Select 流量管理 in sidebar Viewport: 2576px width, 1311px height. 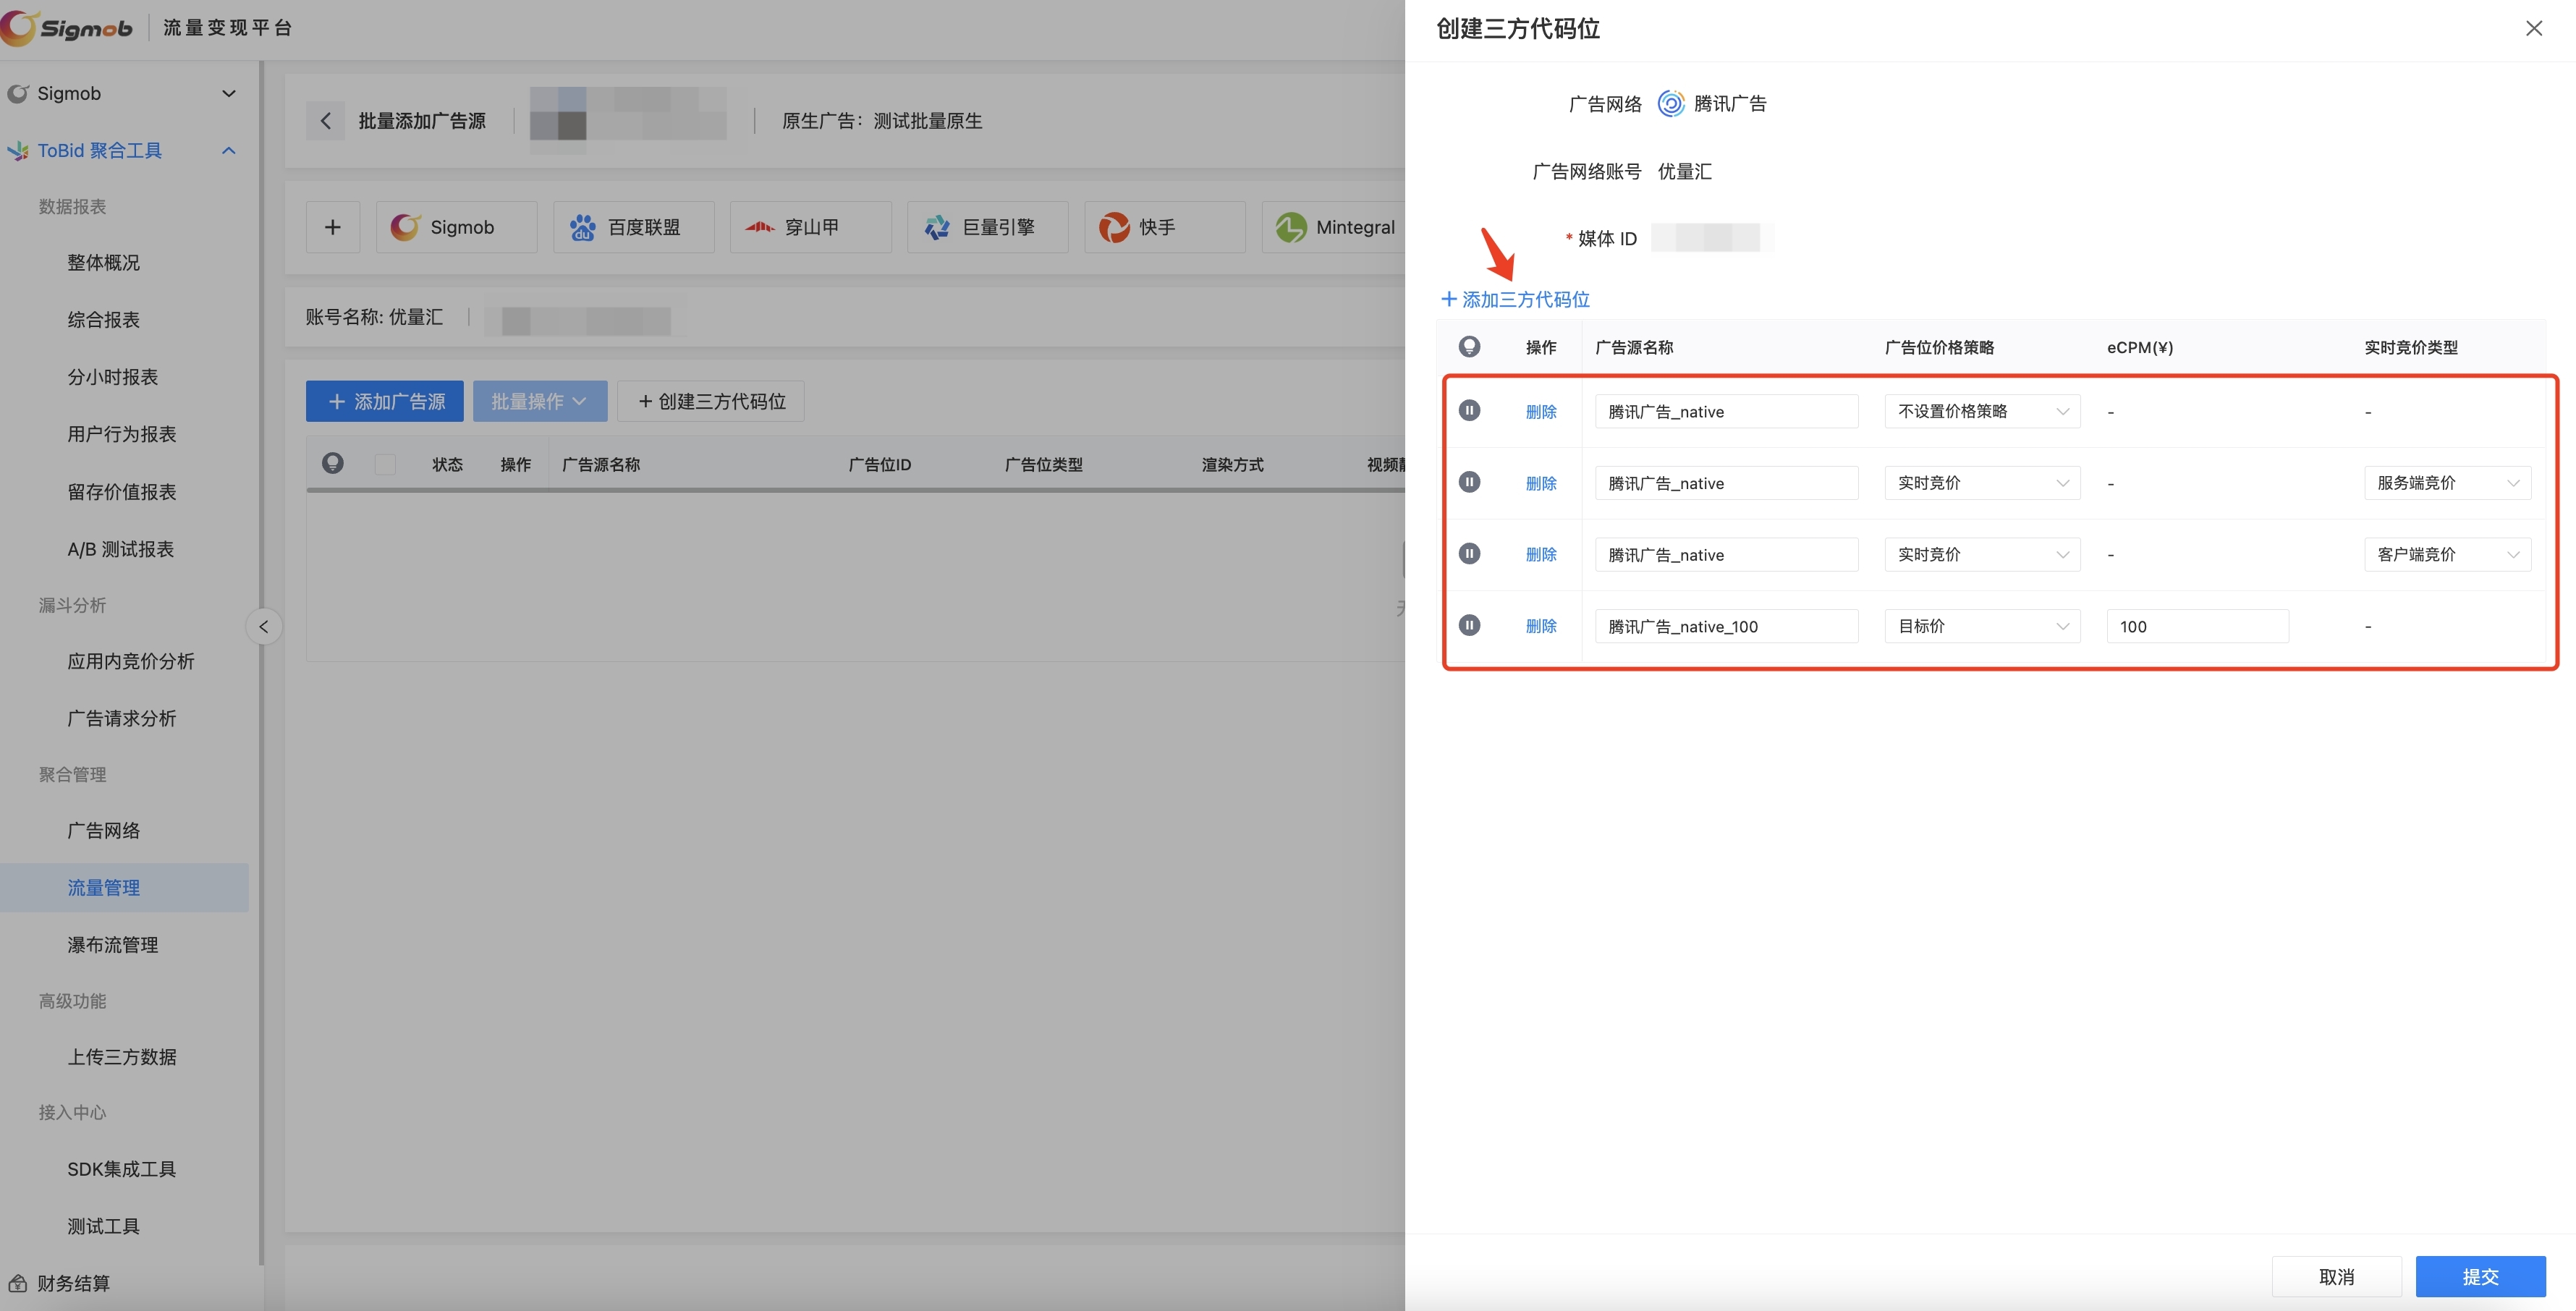click(x=124, y=887)
